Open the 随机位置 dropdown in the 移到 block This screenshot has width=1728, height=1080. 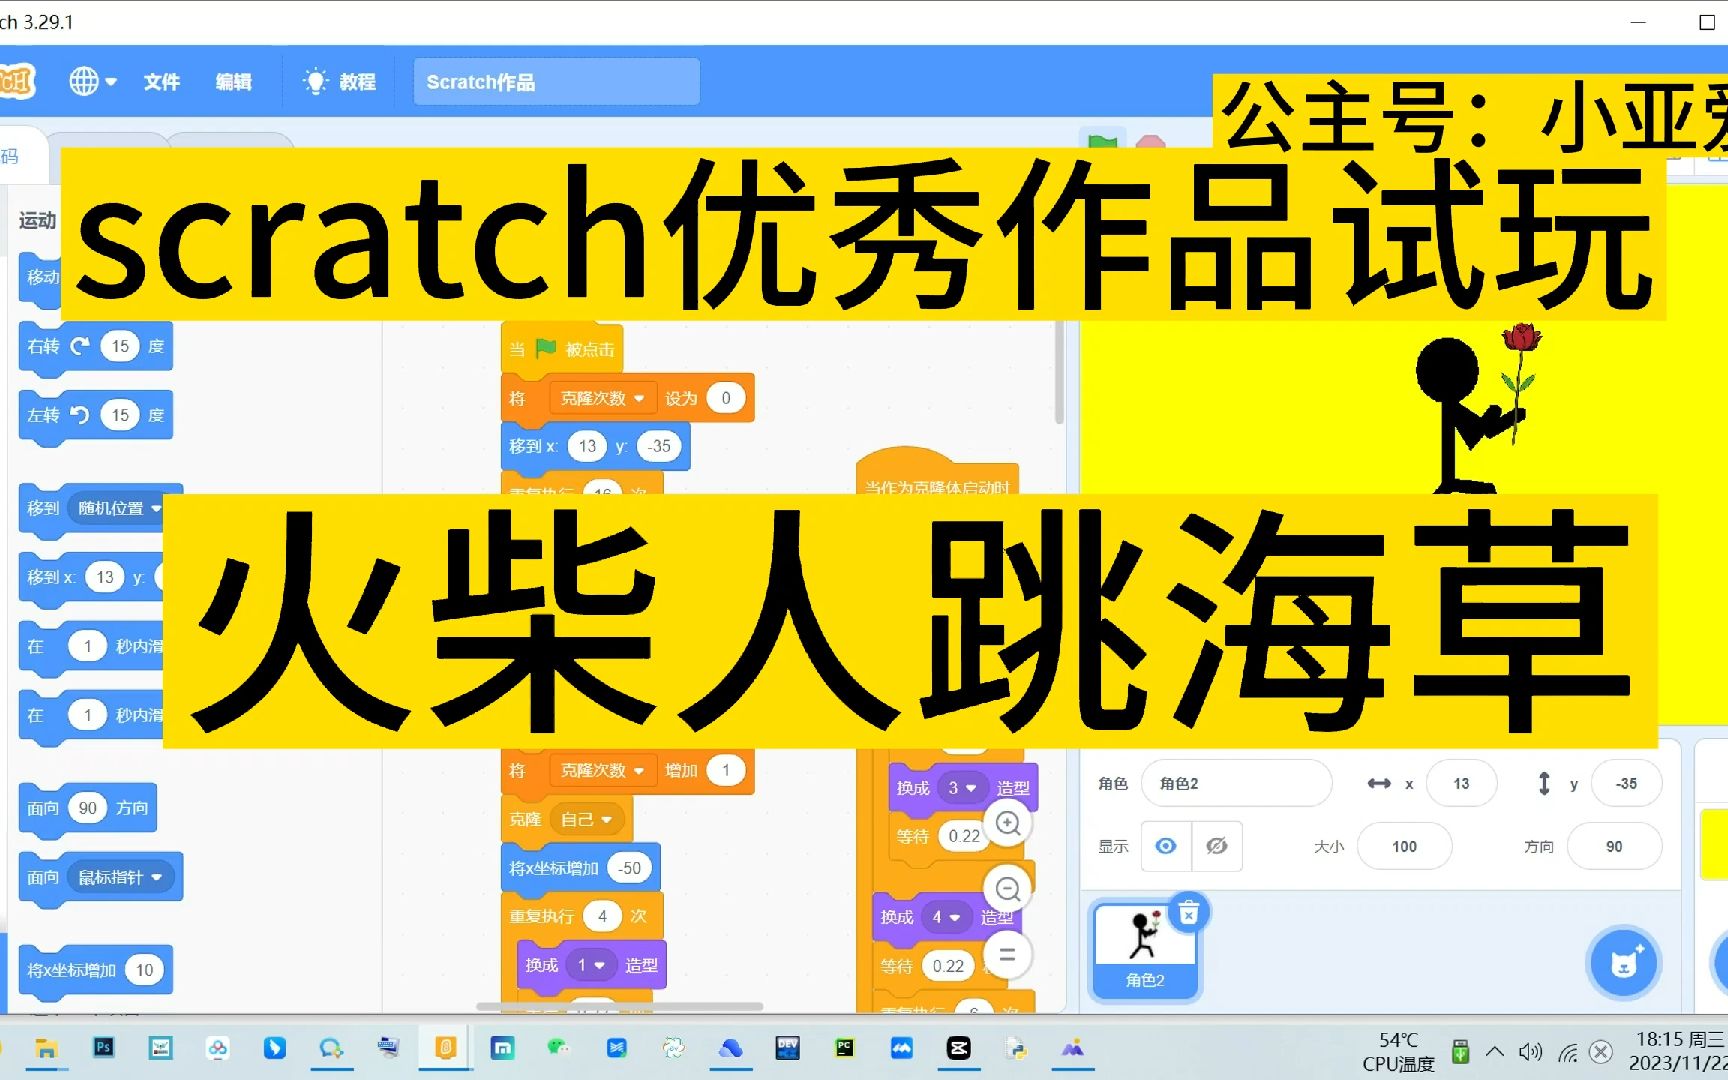(x=118, y=508)
